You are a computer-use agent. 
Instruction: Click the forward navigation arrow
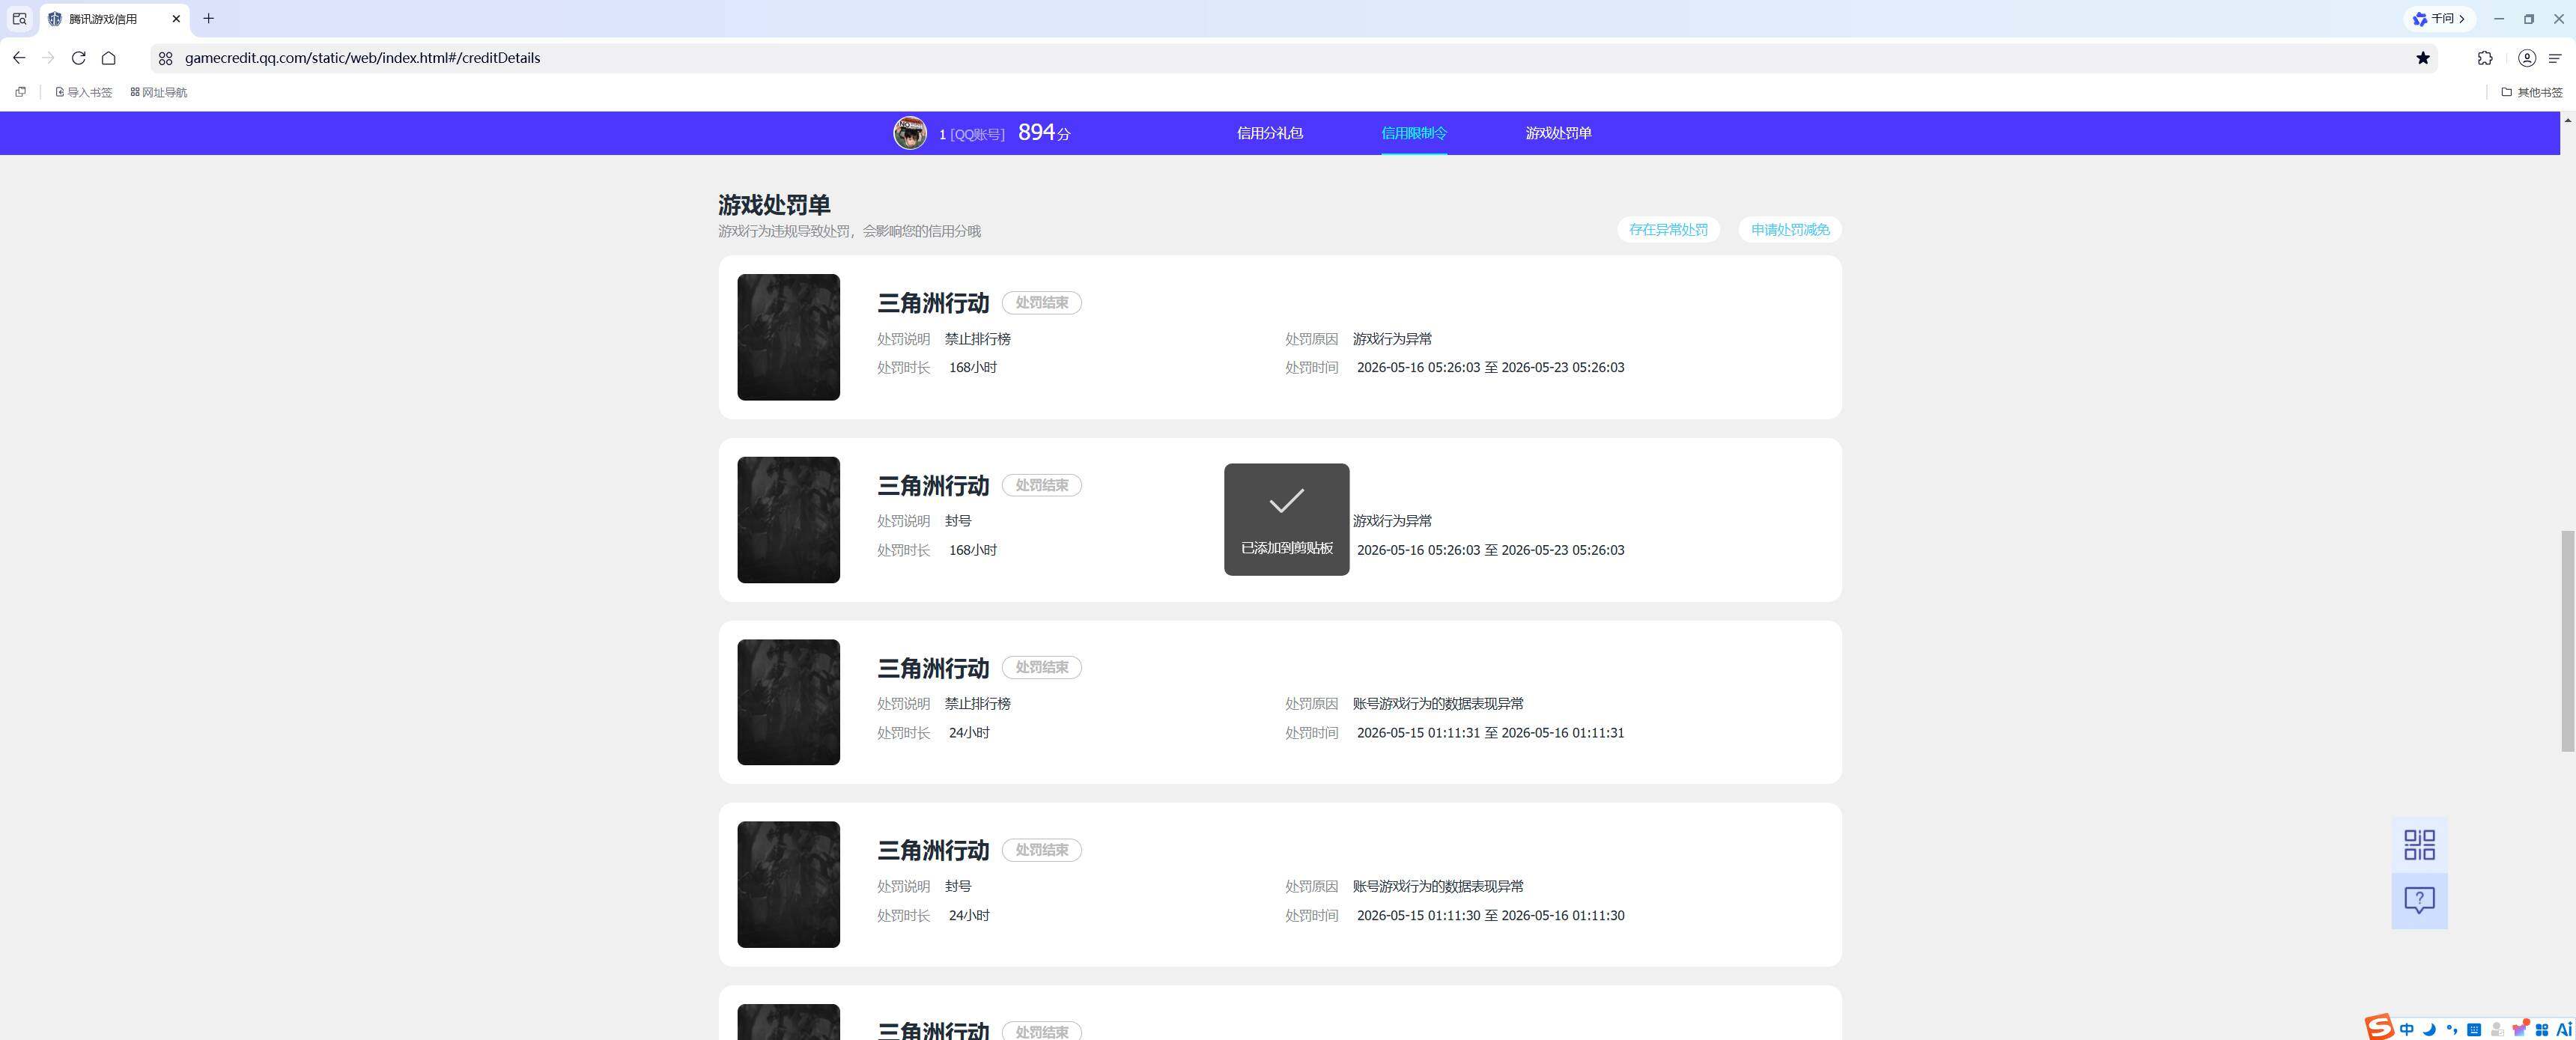pyautogui.click(x=48, y=58)
